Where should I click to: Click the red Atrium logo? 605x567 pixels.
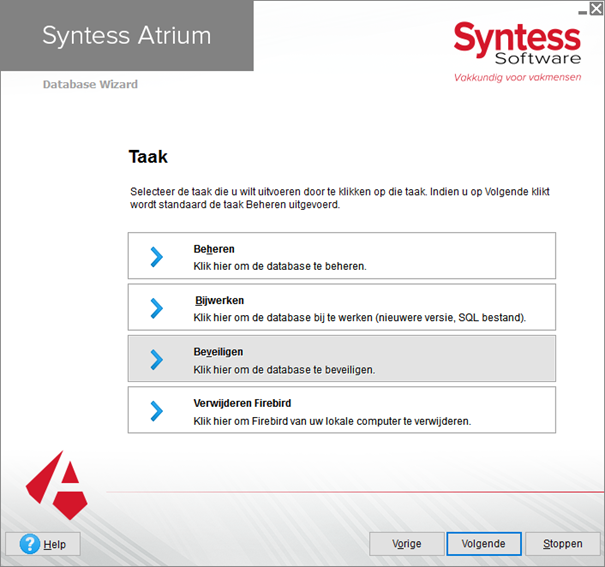57,485
